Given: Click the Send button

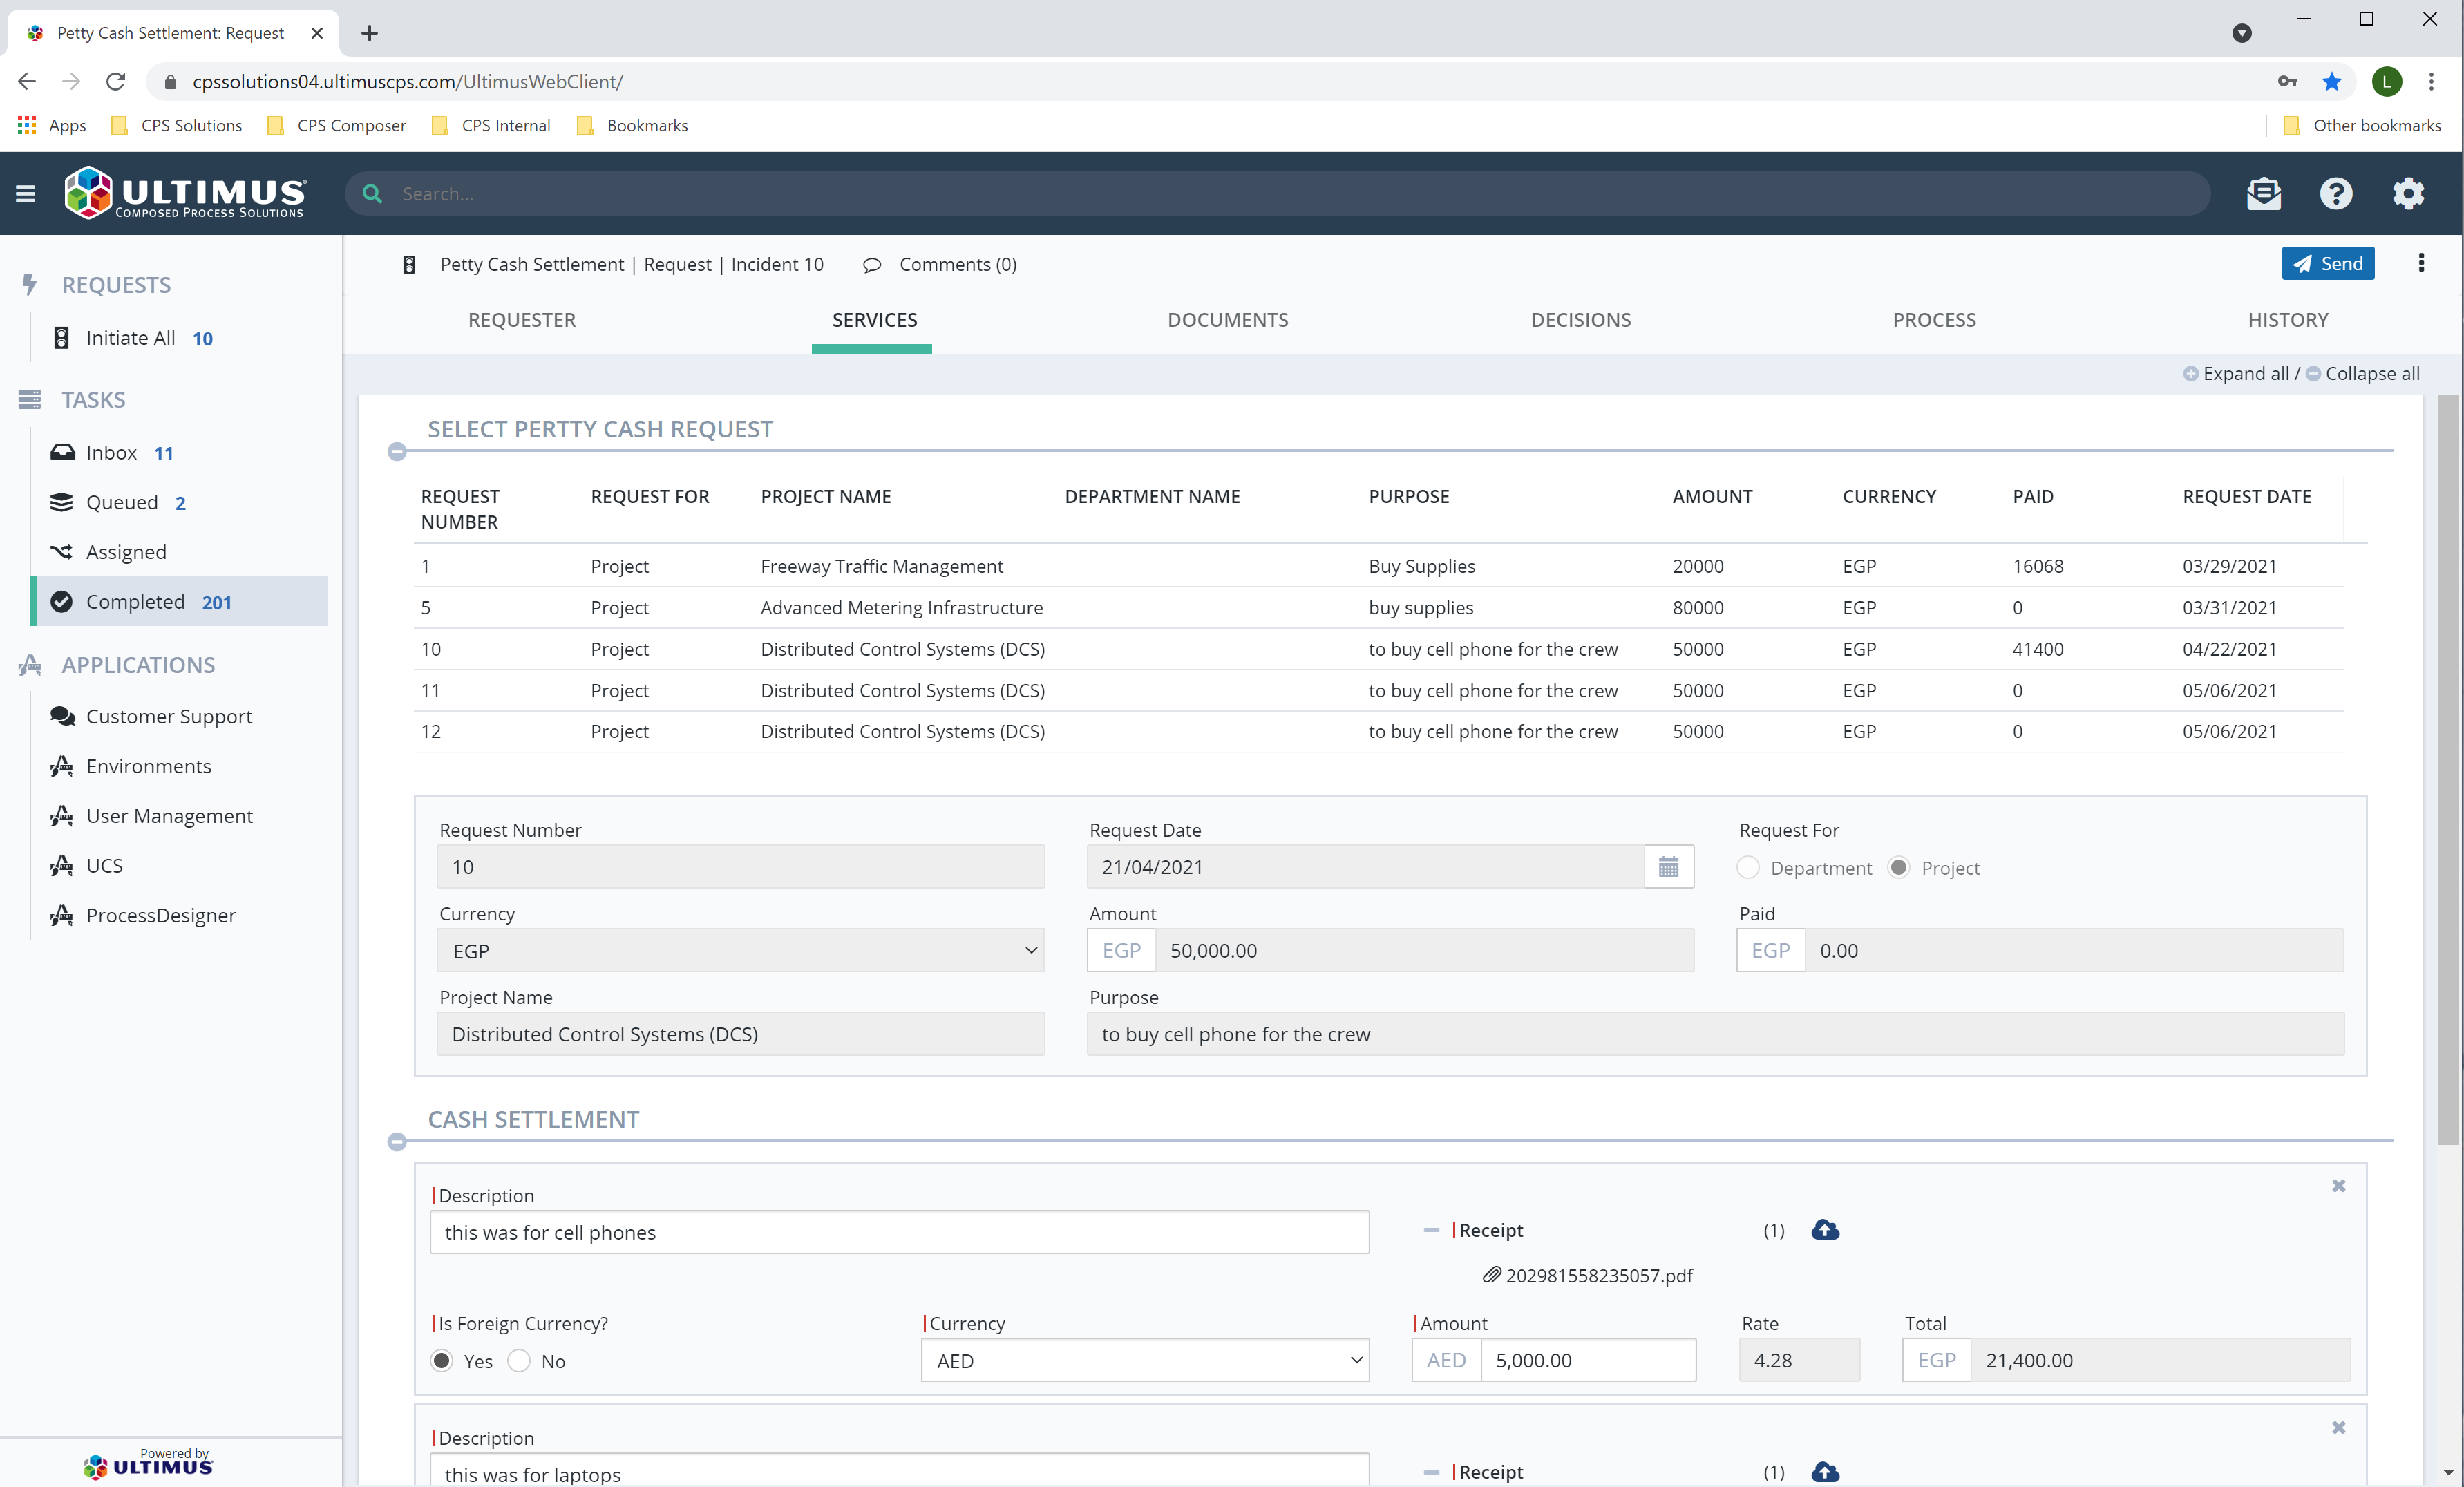Looking at the screenshot, I should [x=2328, y=263].
